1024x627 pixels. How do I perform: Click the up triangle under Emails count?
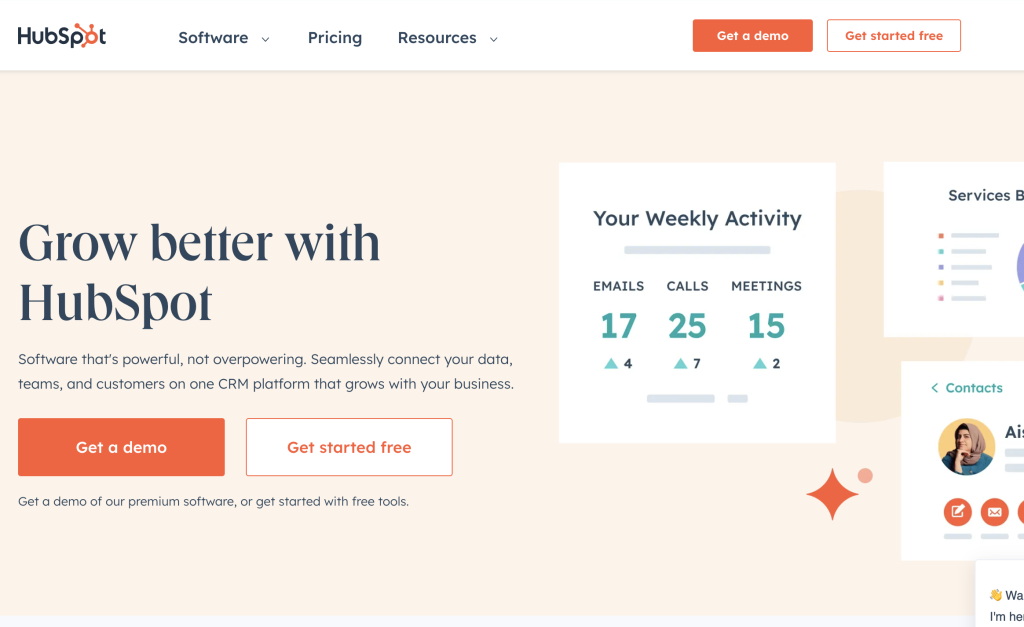(611, 364)
